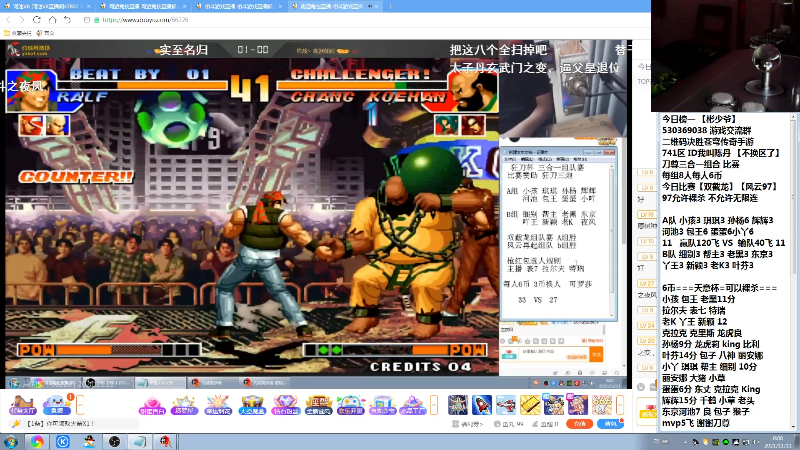The image size is (800, 450).
Task: Send the rocket gift
Action: (482, 405)
